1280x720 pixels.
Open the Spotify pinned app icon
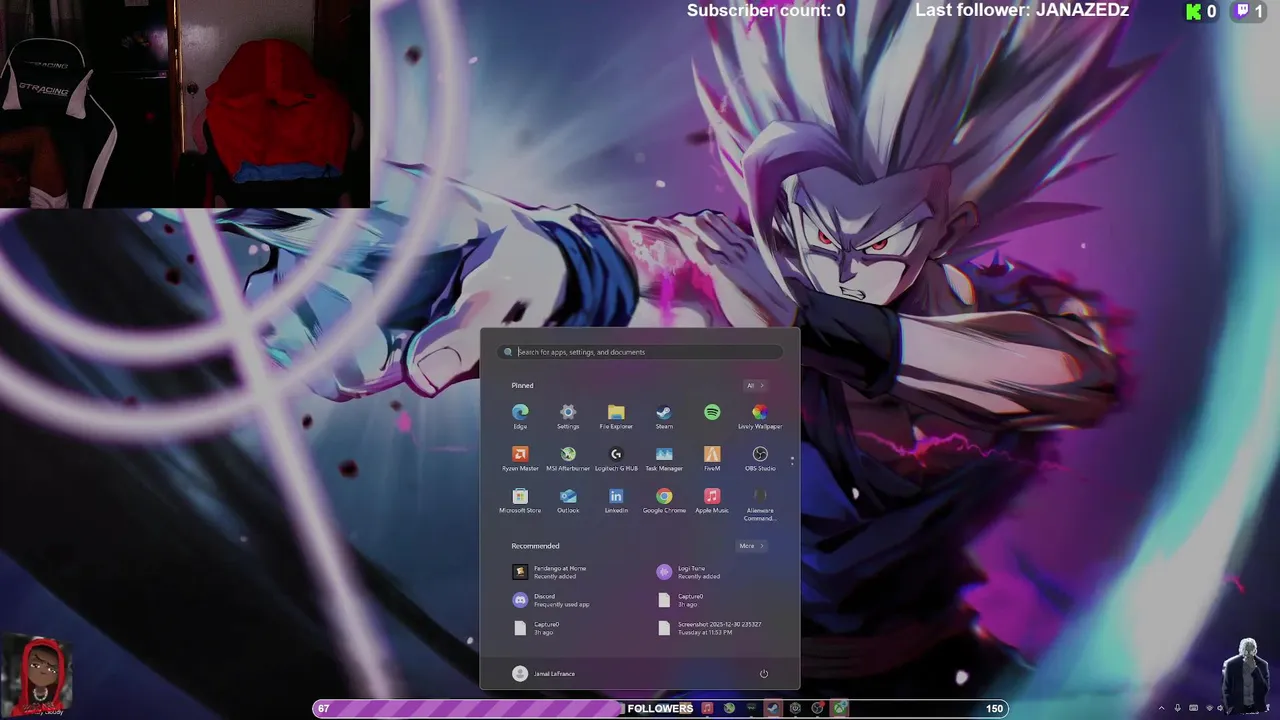[712, 413]
